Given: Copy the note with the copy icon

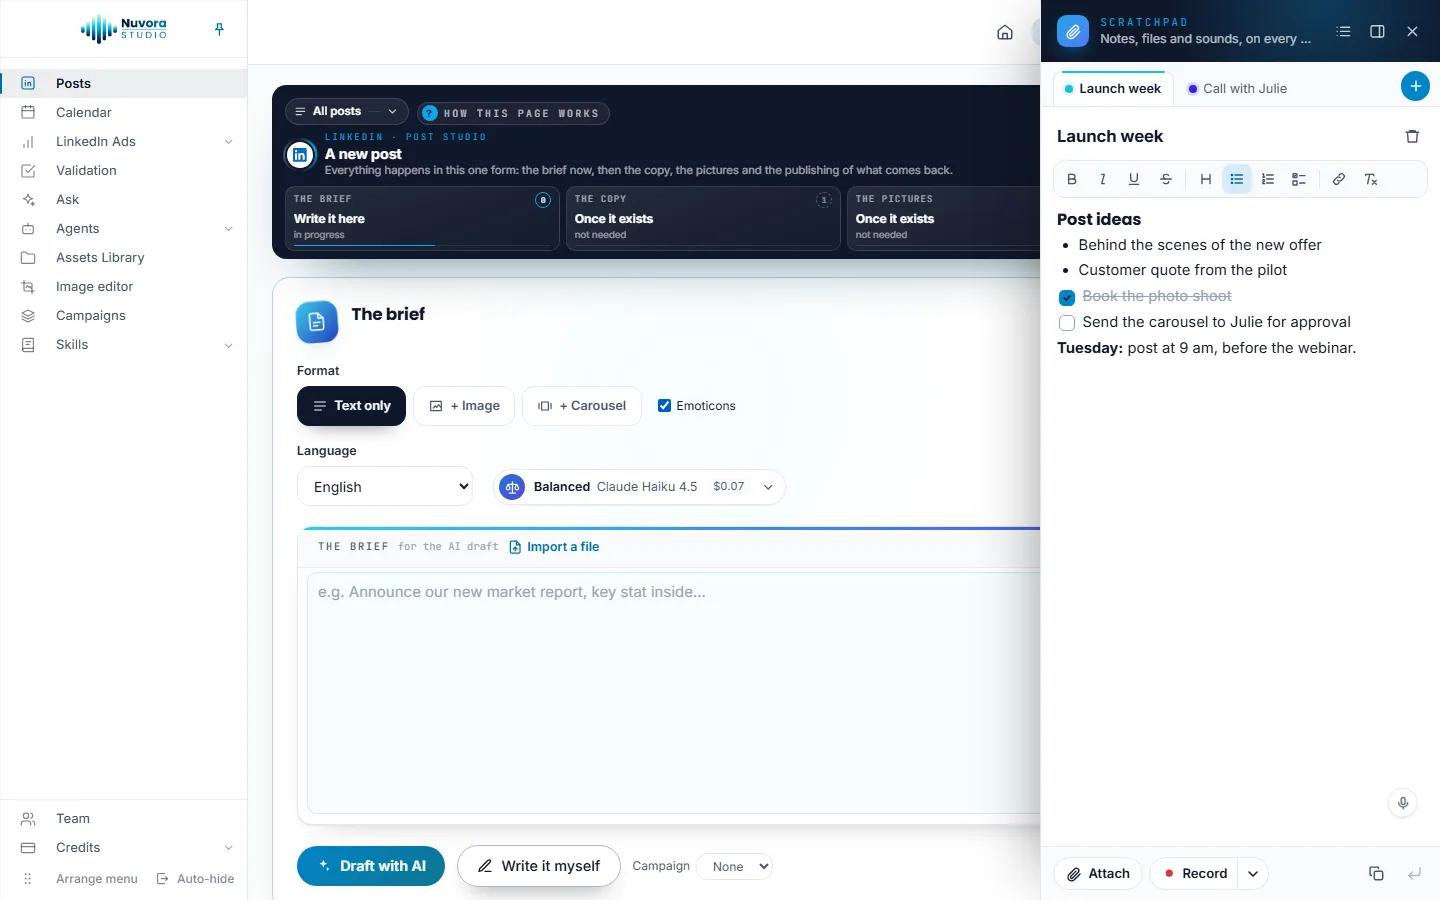Looking at the screenshot, I should point(1376,874).
